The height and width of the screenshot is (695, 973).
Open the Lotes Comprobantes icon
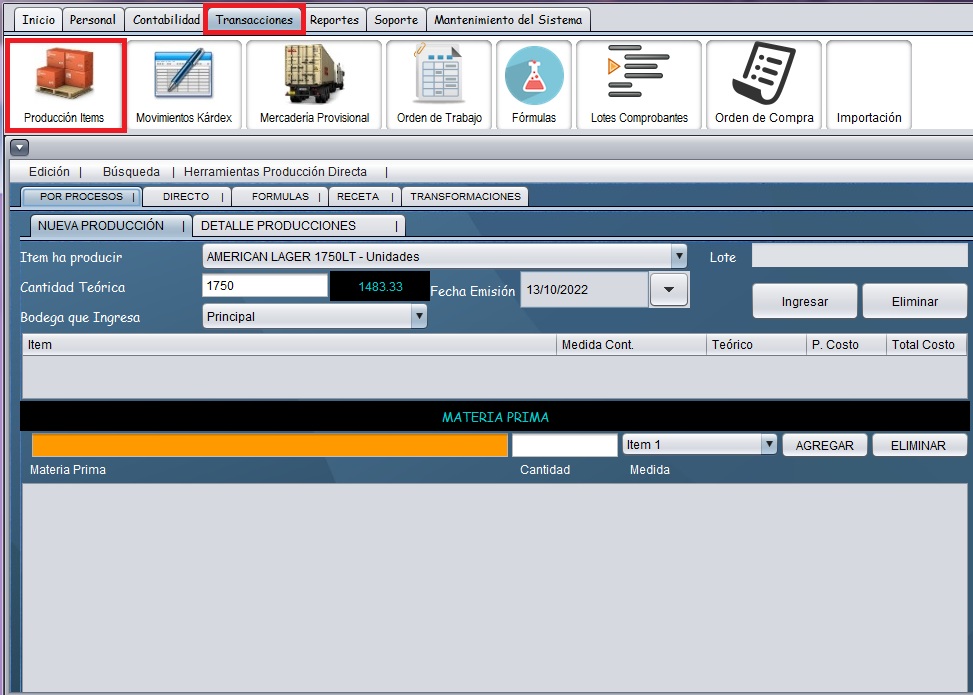pos(639,85)
